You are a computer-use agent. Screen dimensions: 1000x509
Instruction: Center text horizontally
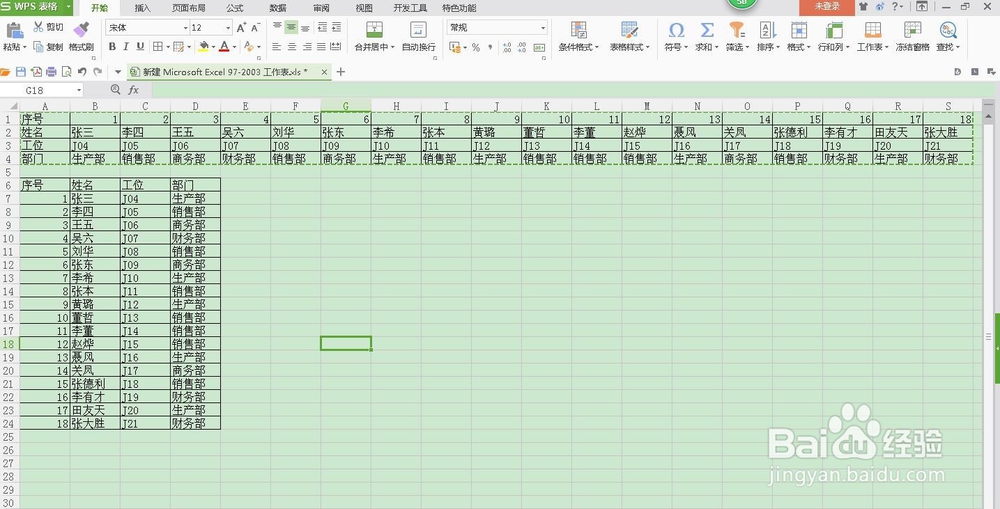click(291, 47)
